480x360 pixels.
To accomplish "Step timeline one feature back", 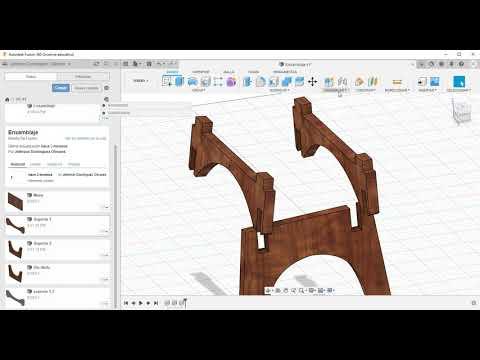I will pos(133,303).
